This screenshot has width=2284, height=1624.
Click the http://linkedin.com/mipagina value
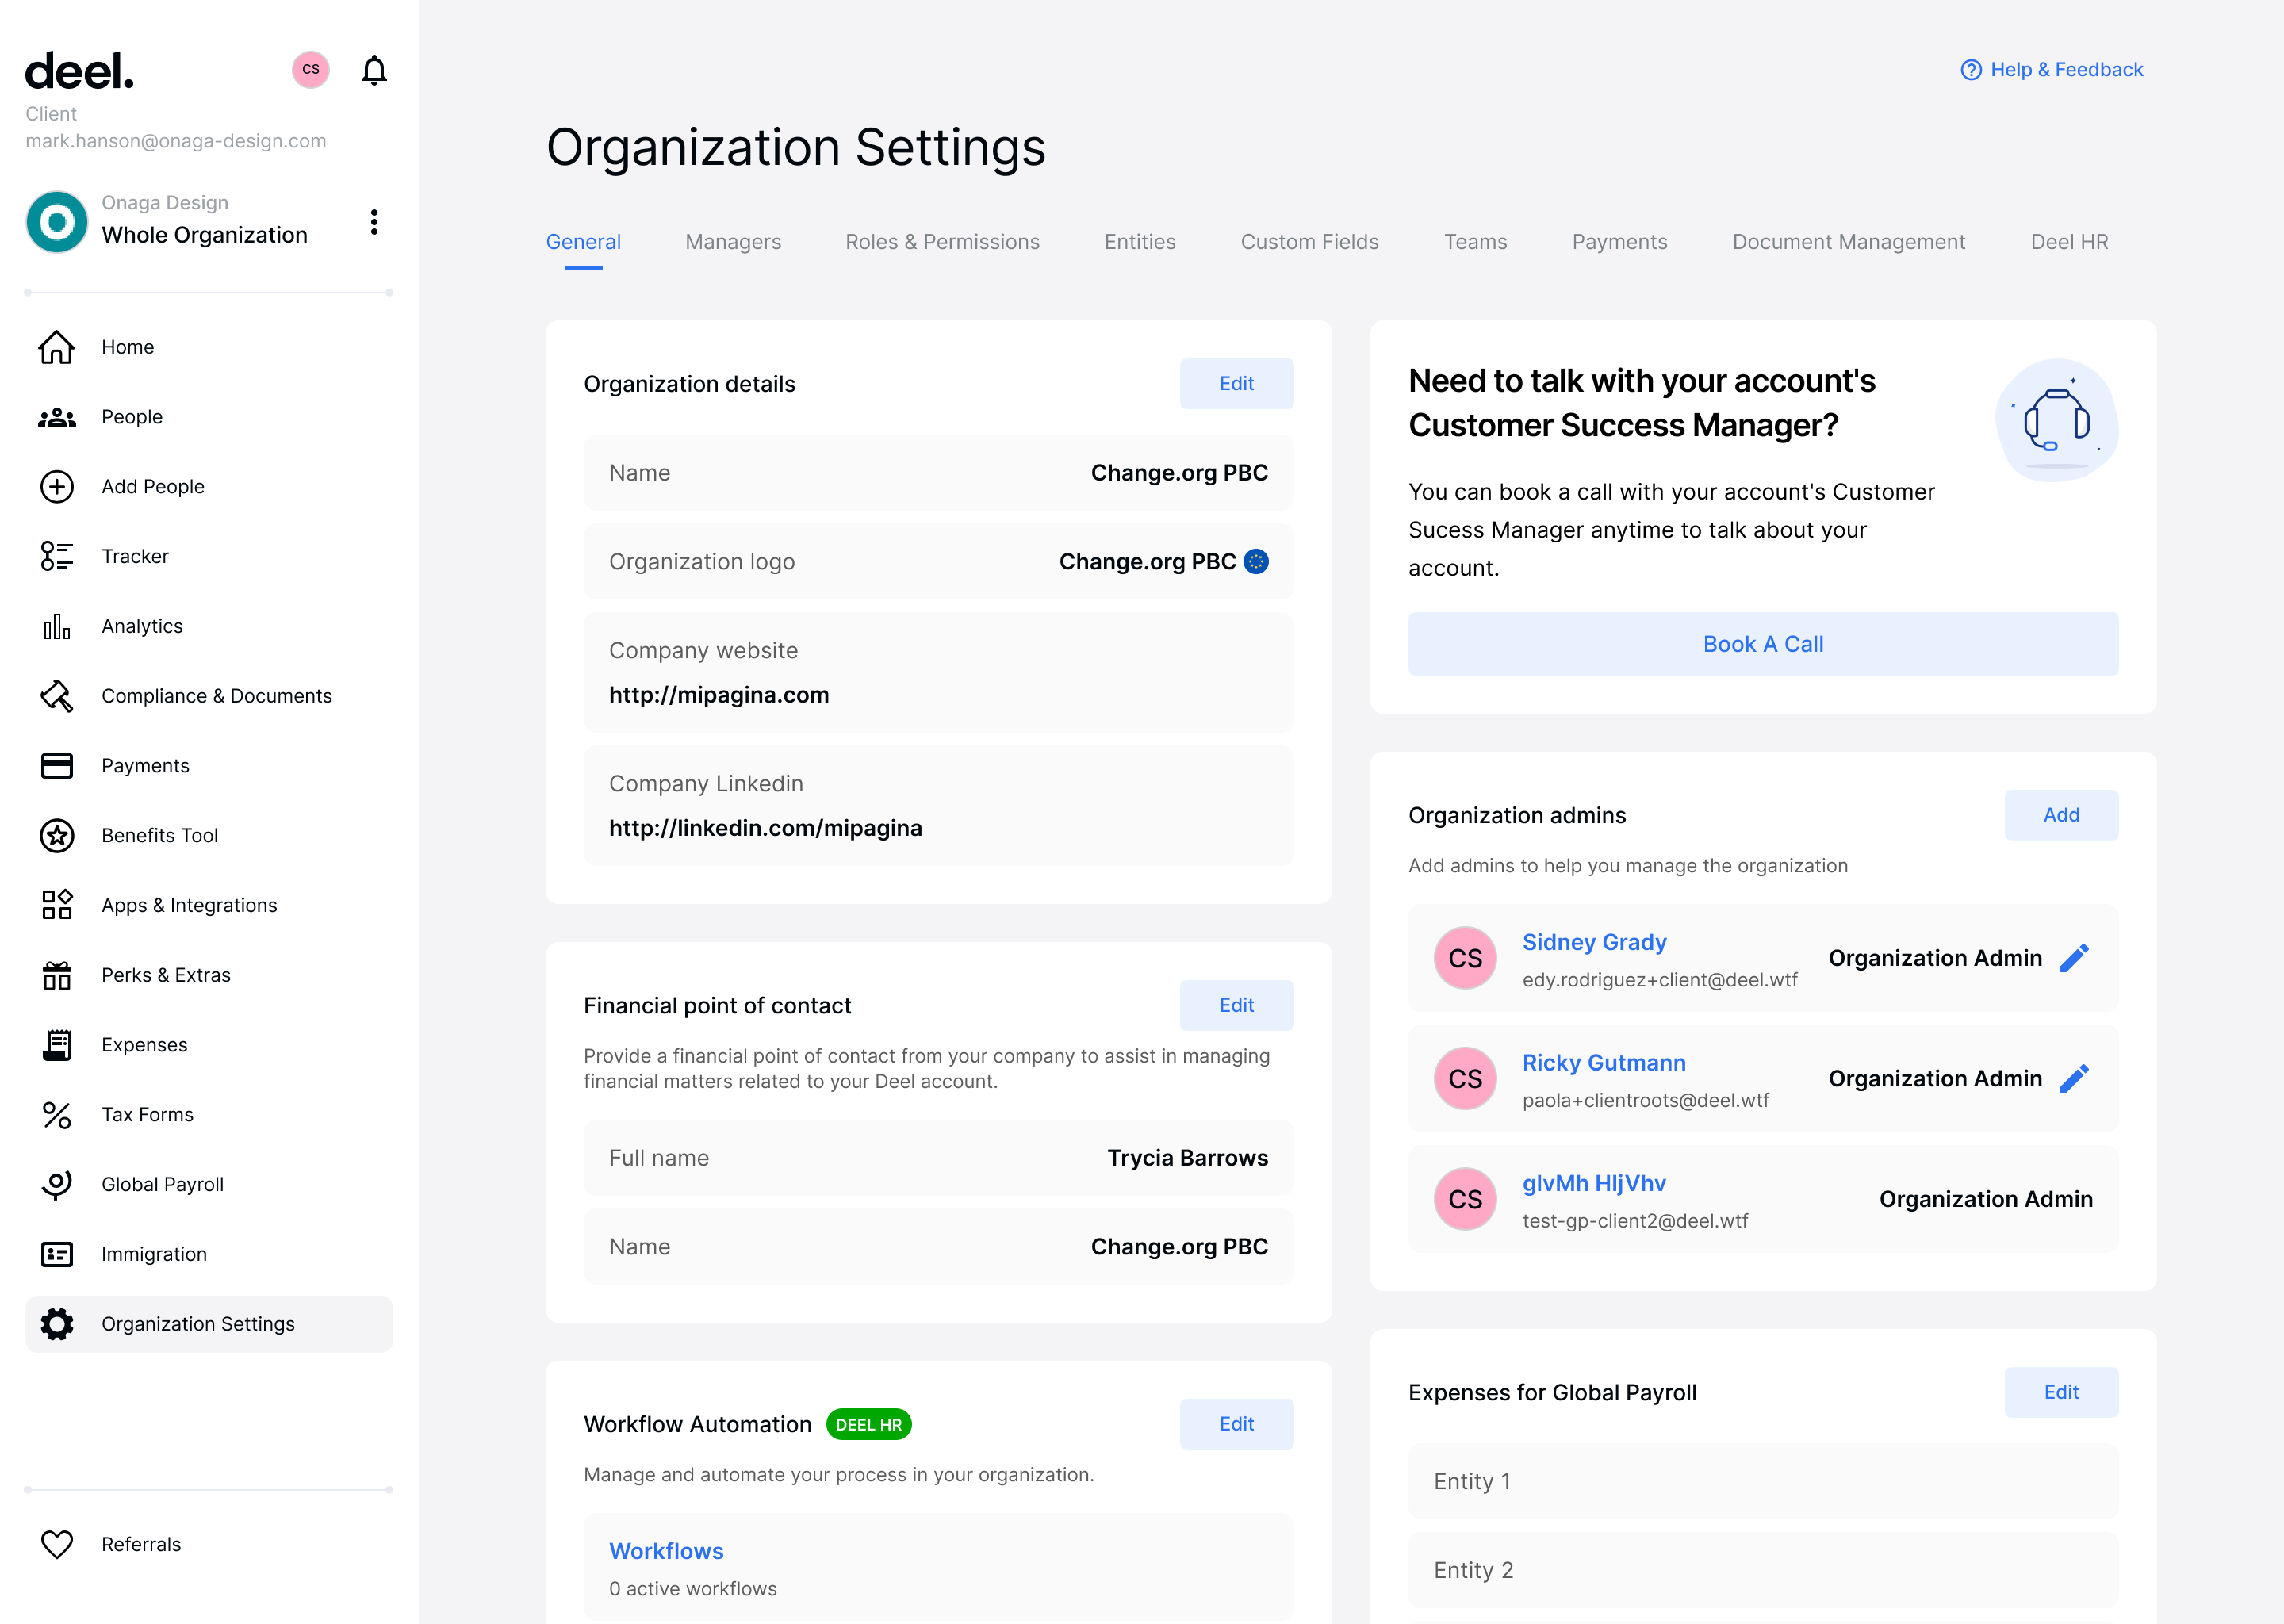(765, 828)
